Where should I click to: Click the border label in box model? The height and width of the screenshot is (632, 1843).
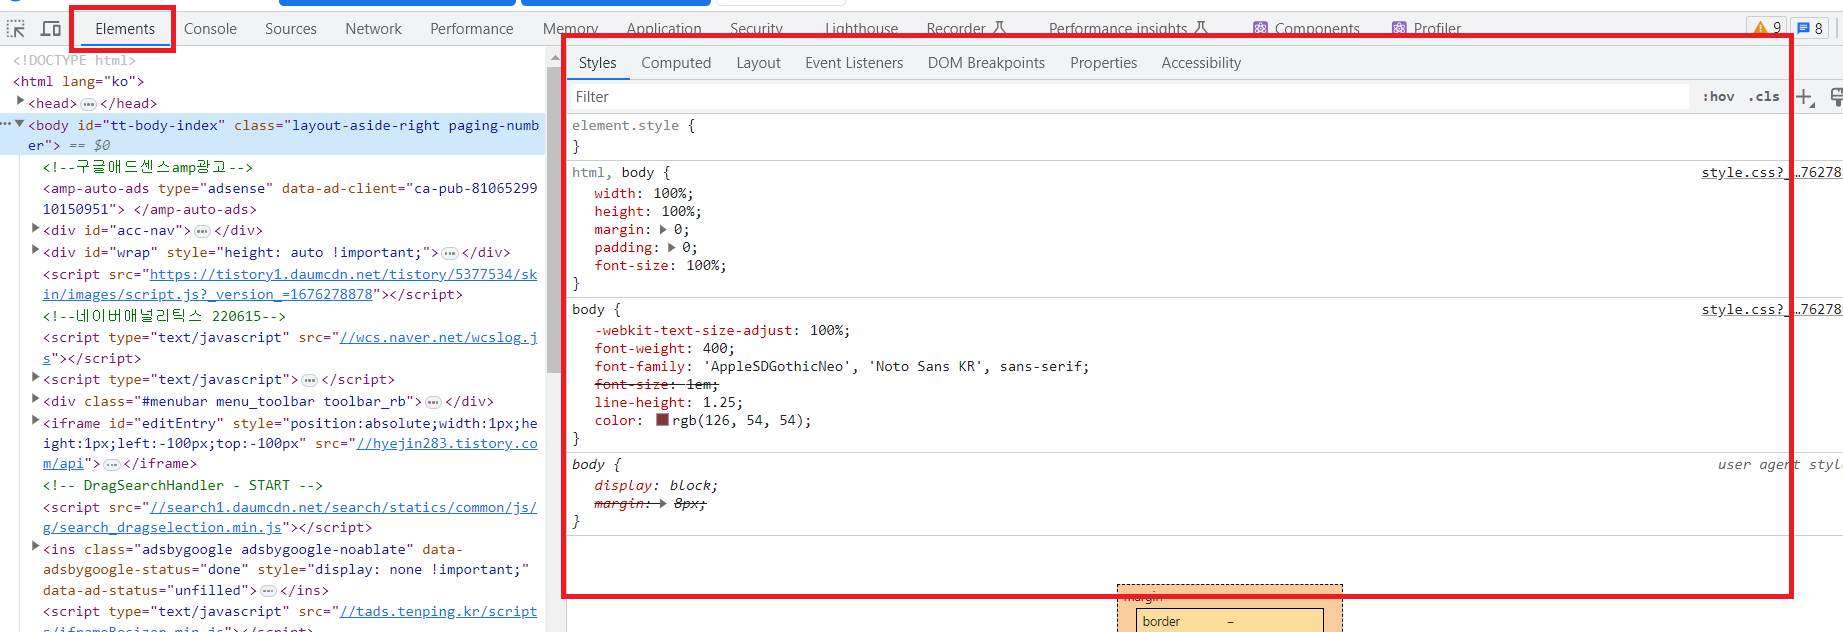1161,621
